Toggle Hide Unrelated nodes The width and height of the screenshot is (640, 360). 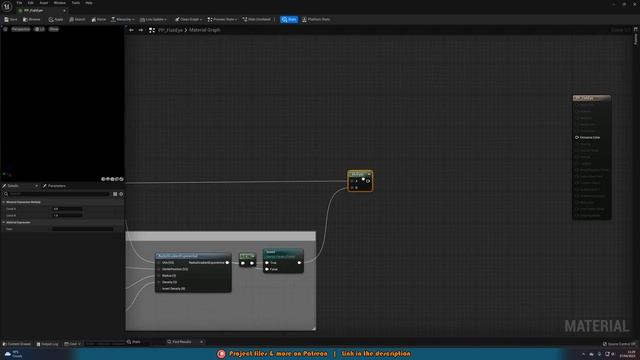click(x=257, y=20)
